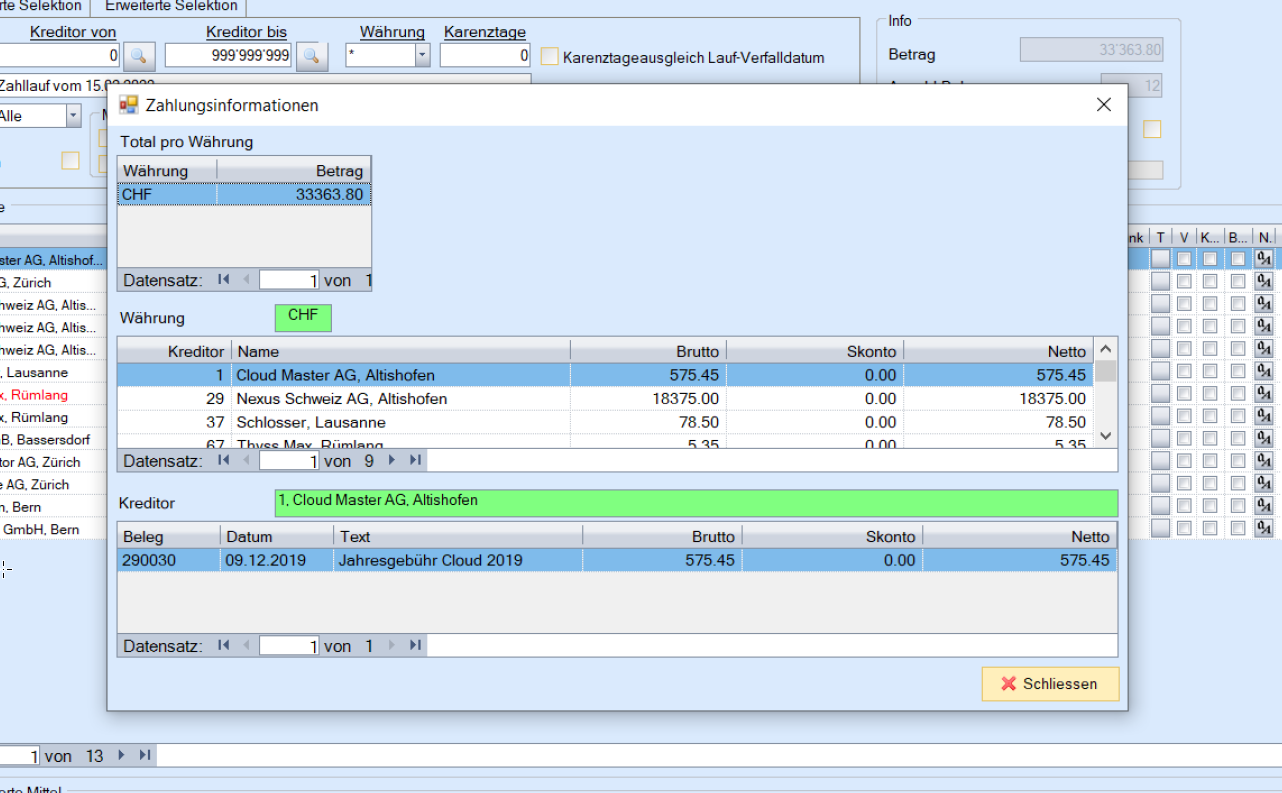Open the Alle combo box
The width and height of the screenshot is (1282, 793).
pyautogui.click(x=73, y=116)
